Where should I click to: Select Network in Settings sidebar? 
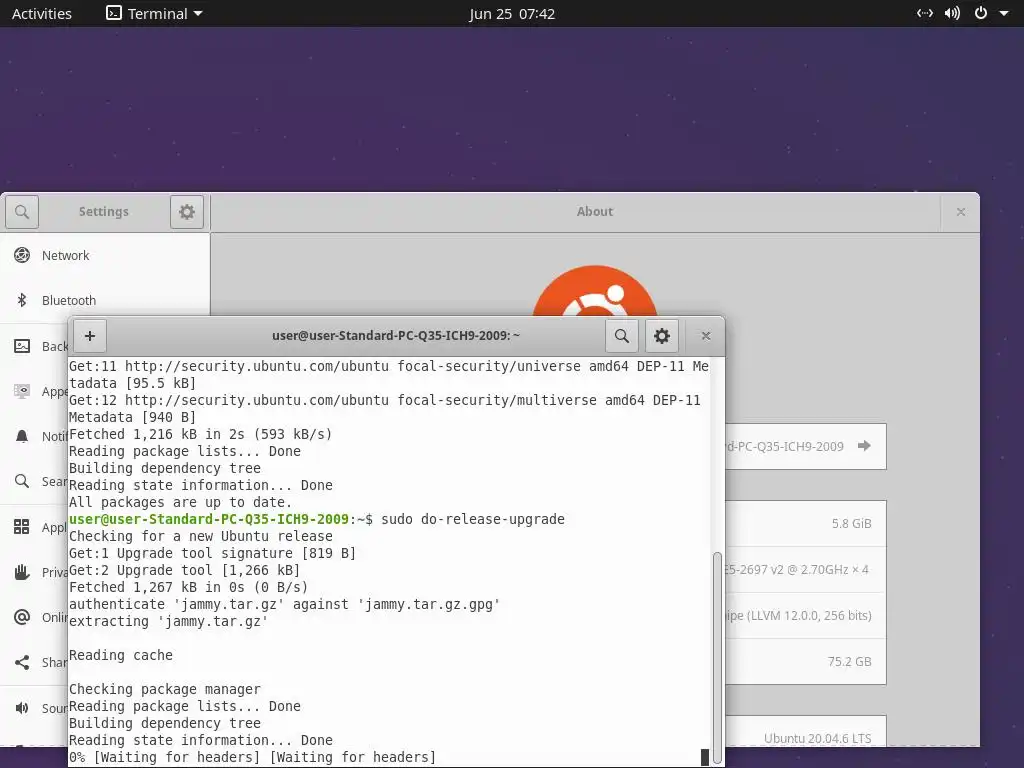[x=105, y=255]
